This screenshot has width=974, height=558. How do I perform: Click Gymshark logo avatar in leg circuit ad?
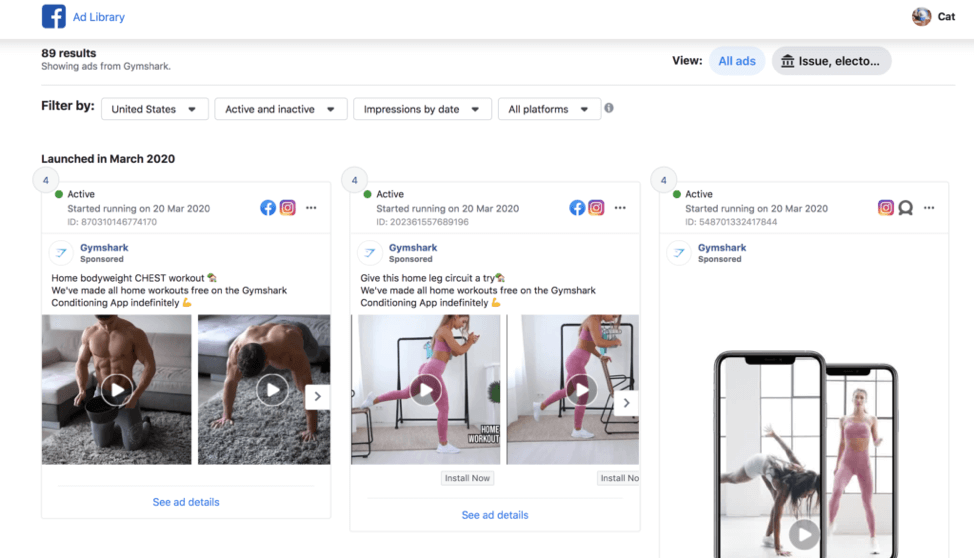point(370,253)
